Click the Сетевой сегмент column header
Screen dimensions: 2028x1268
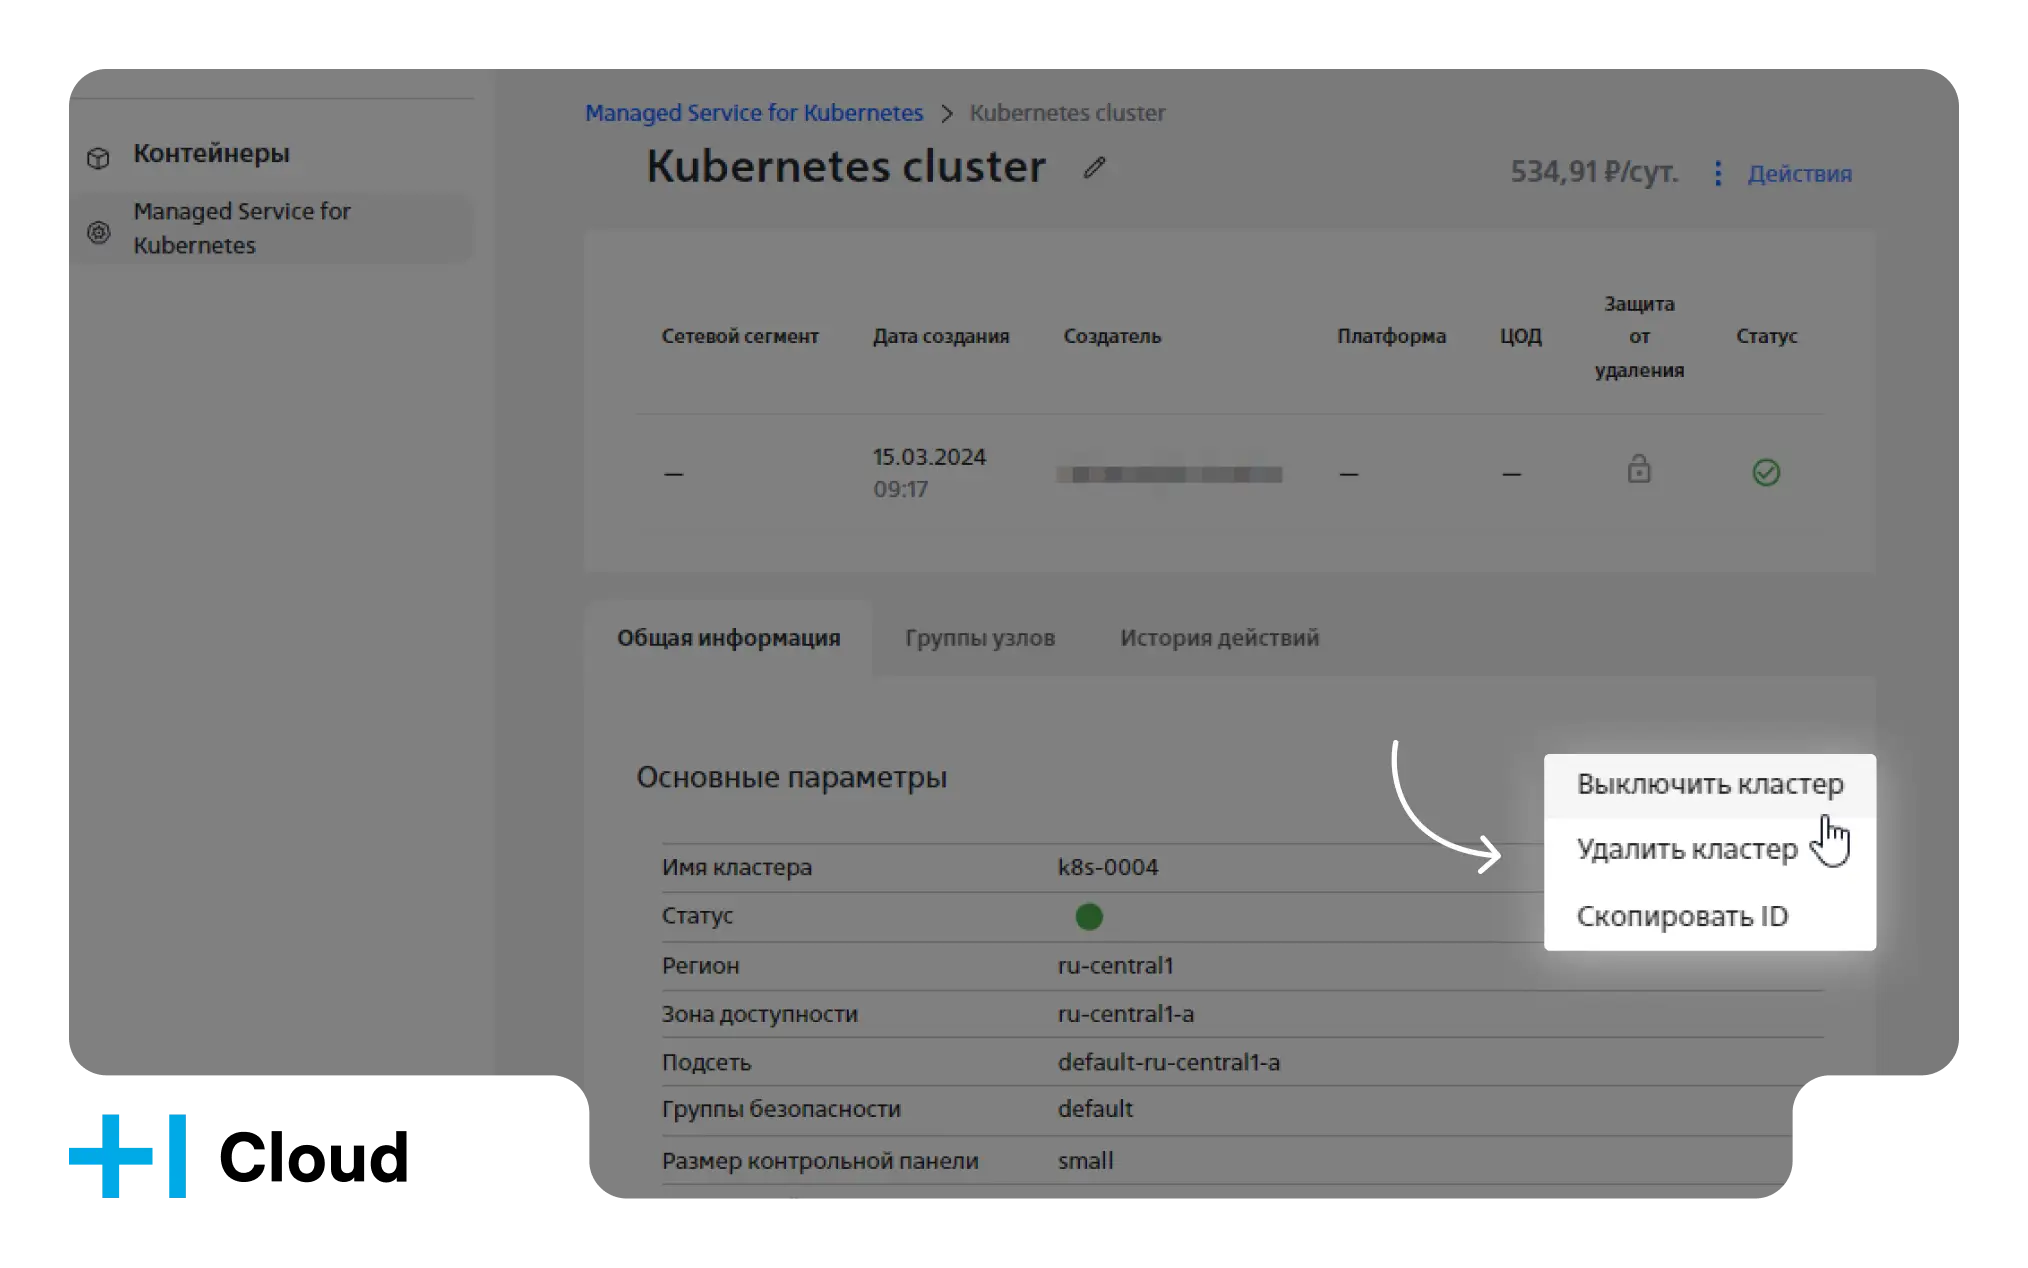[x=740, y=337]
